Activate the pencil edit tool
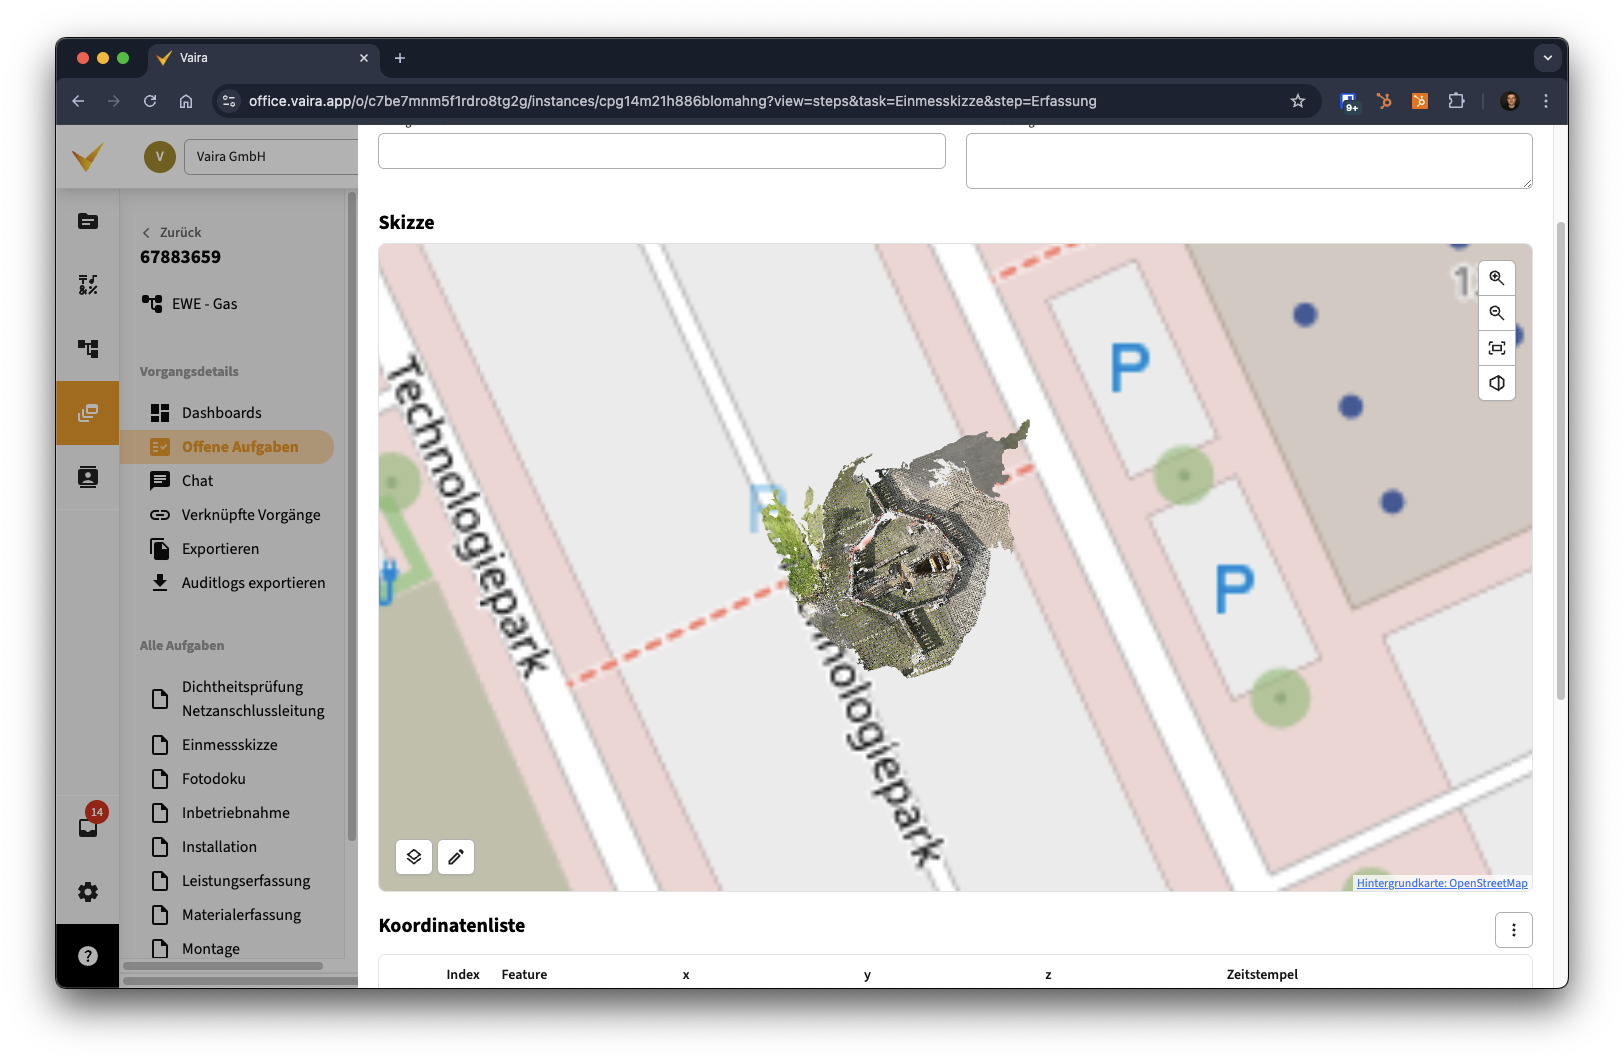The height and width of the screenshot is (1062, 1624). [x=456, y=857]
